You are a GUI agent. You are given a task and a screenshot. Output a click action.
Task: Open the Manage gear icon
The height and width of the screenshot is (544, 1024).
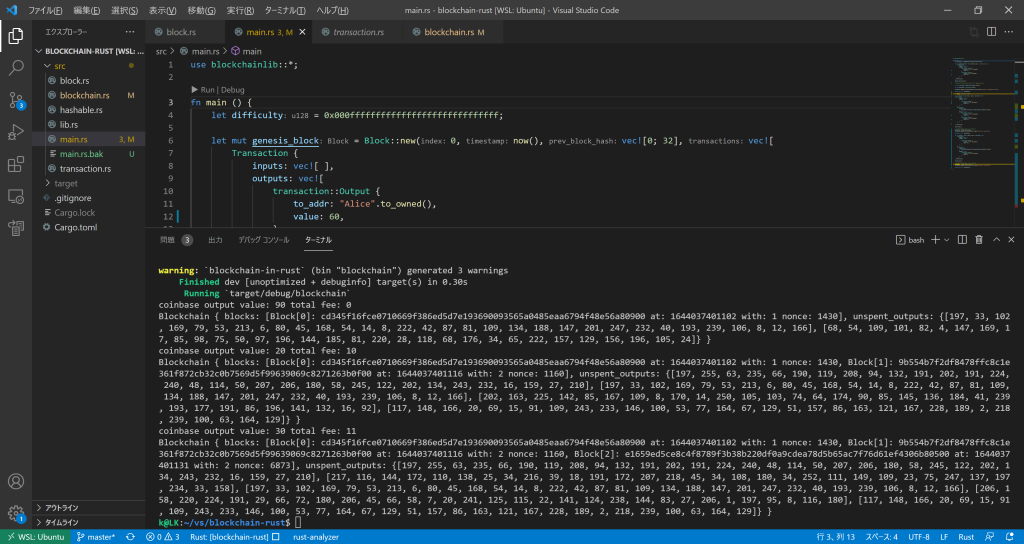point(16,513)
